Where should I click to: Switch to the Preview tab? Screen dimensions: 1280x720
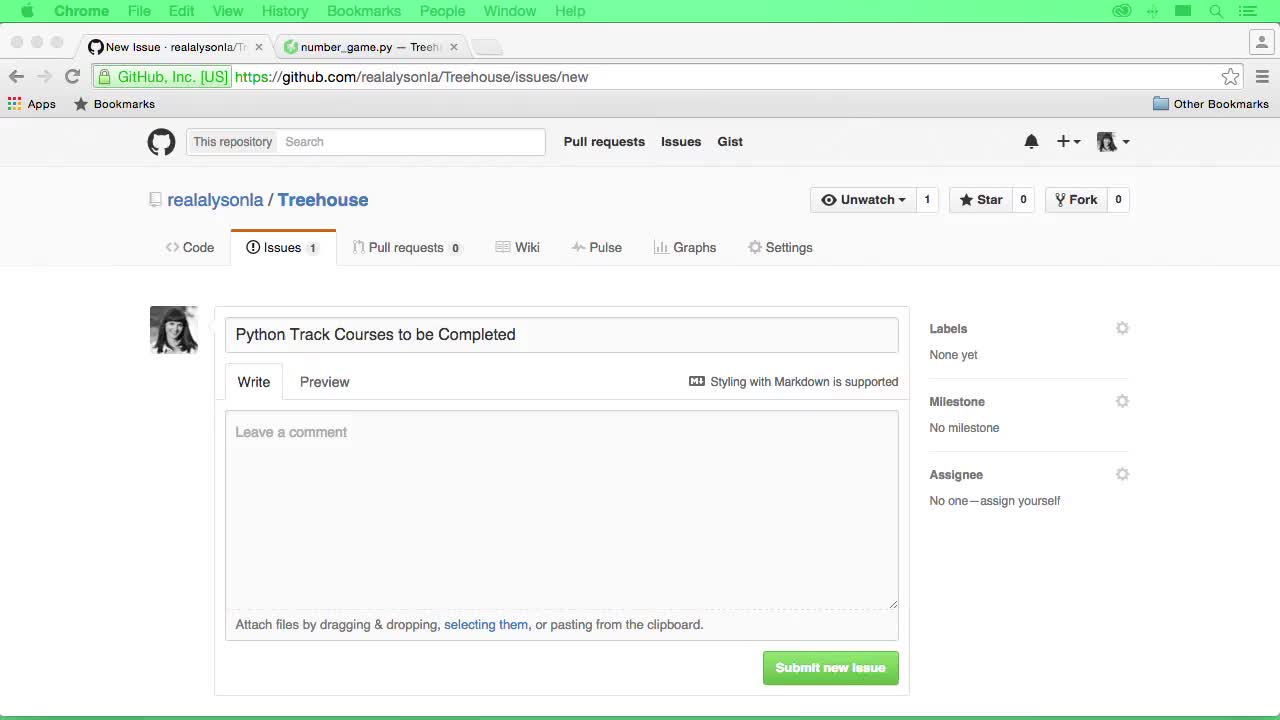(325, 382)
